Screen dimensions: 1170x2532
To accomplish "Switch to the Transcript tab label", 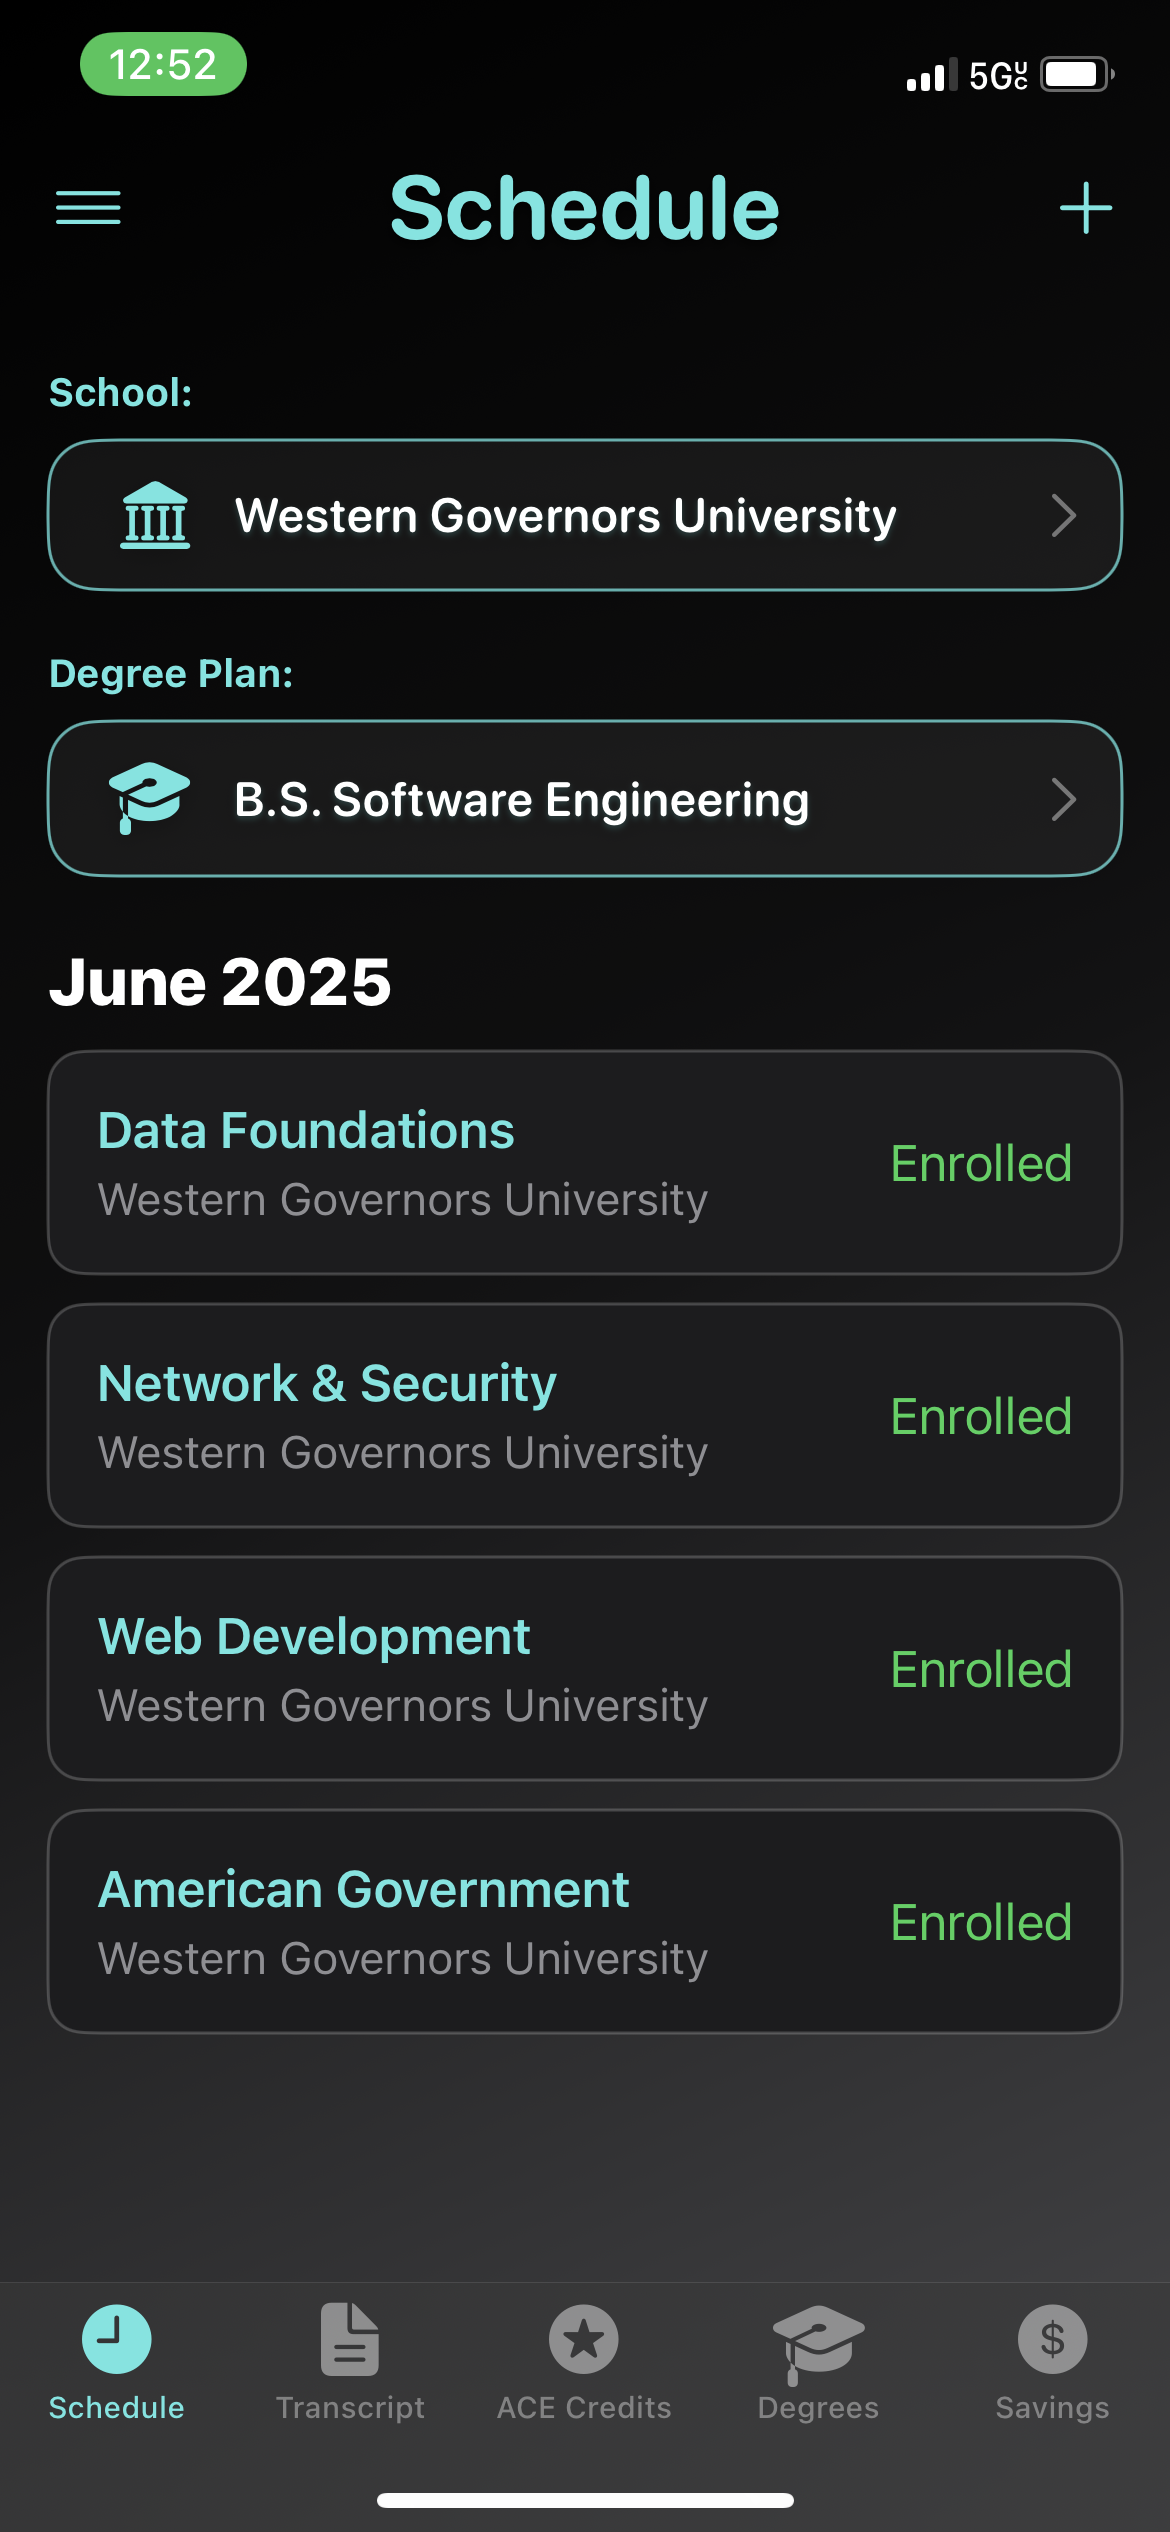I will 350,2408.
